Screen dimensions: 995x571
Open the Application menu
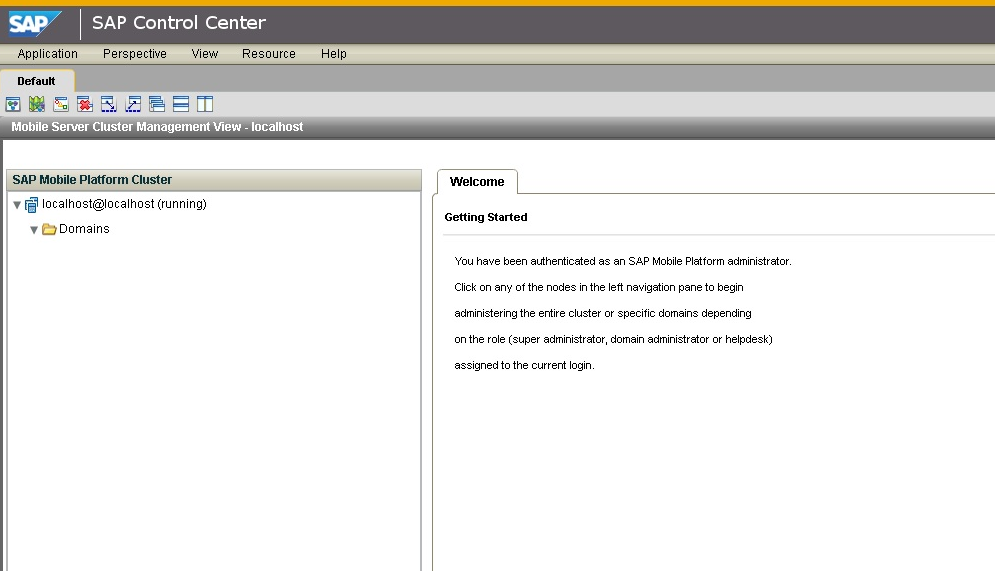click(48, 54)
